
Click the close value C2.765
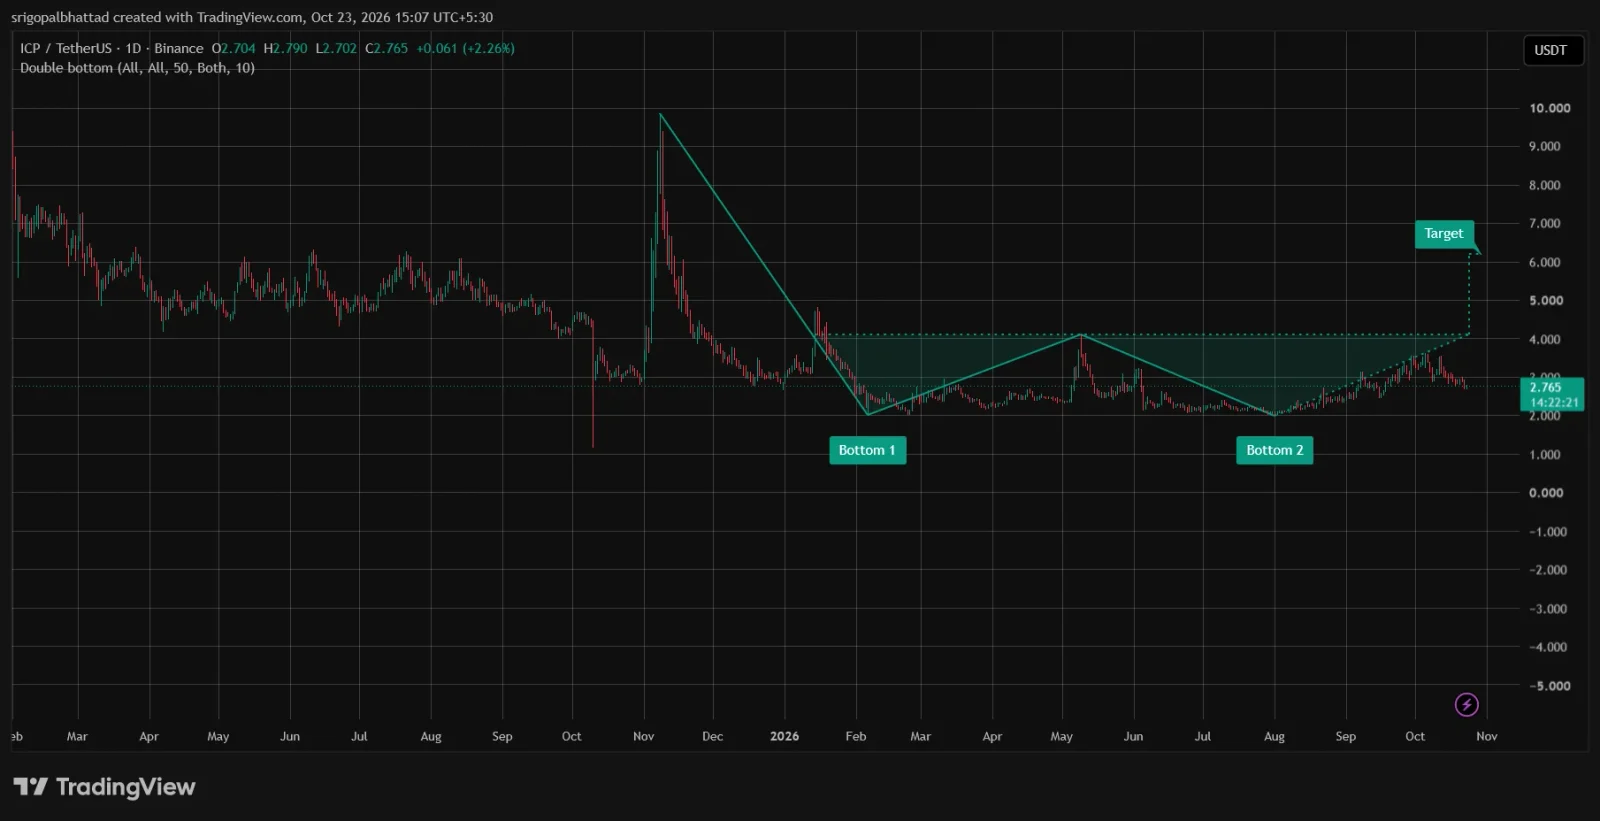coord(386,48)
